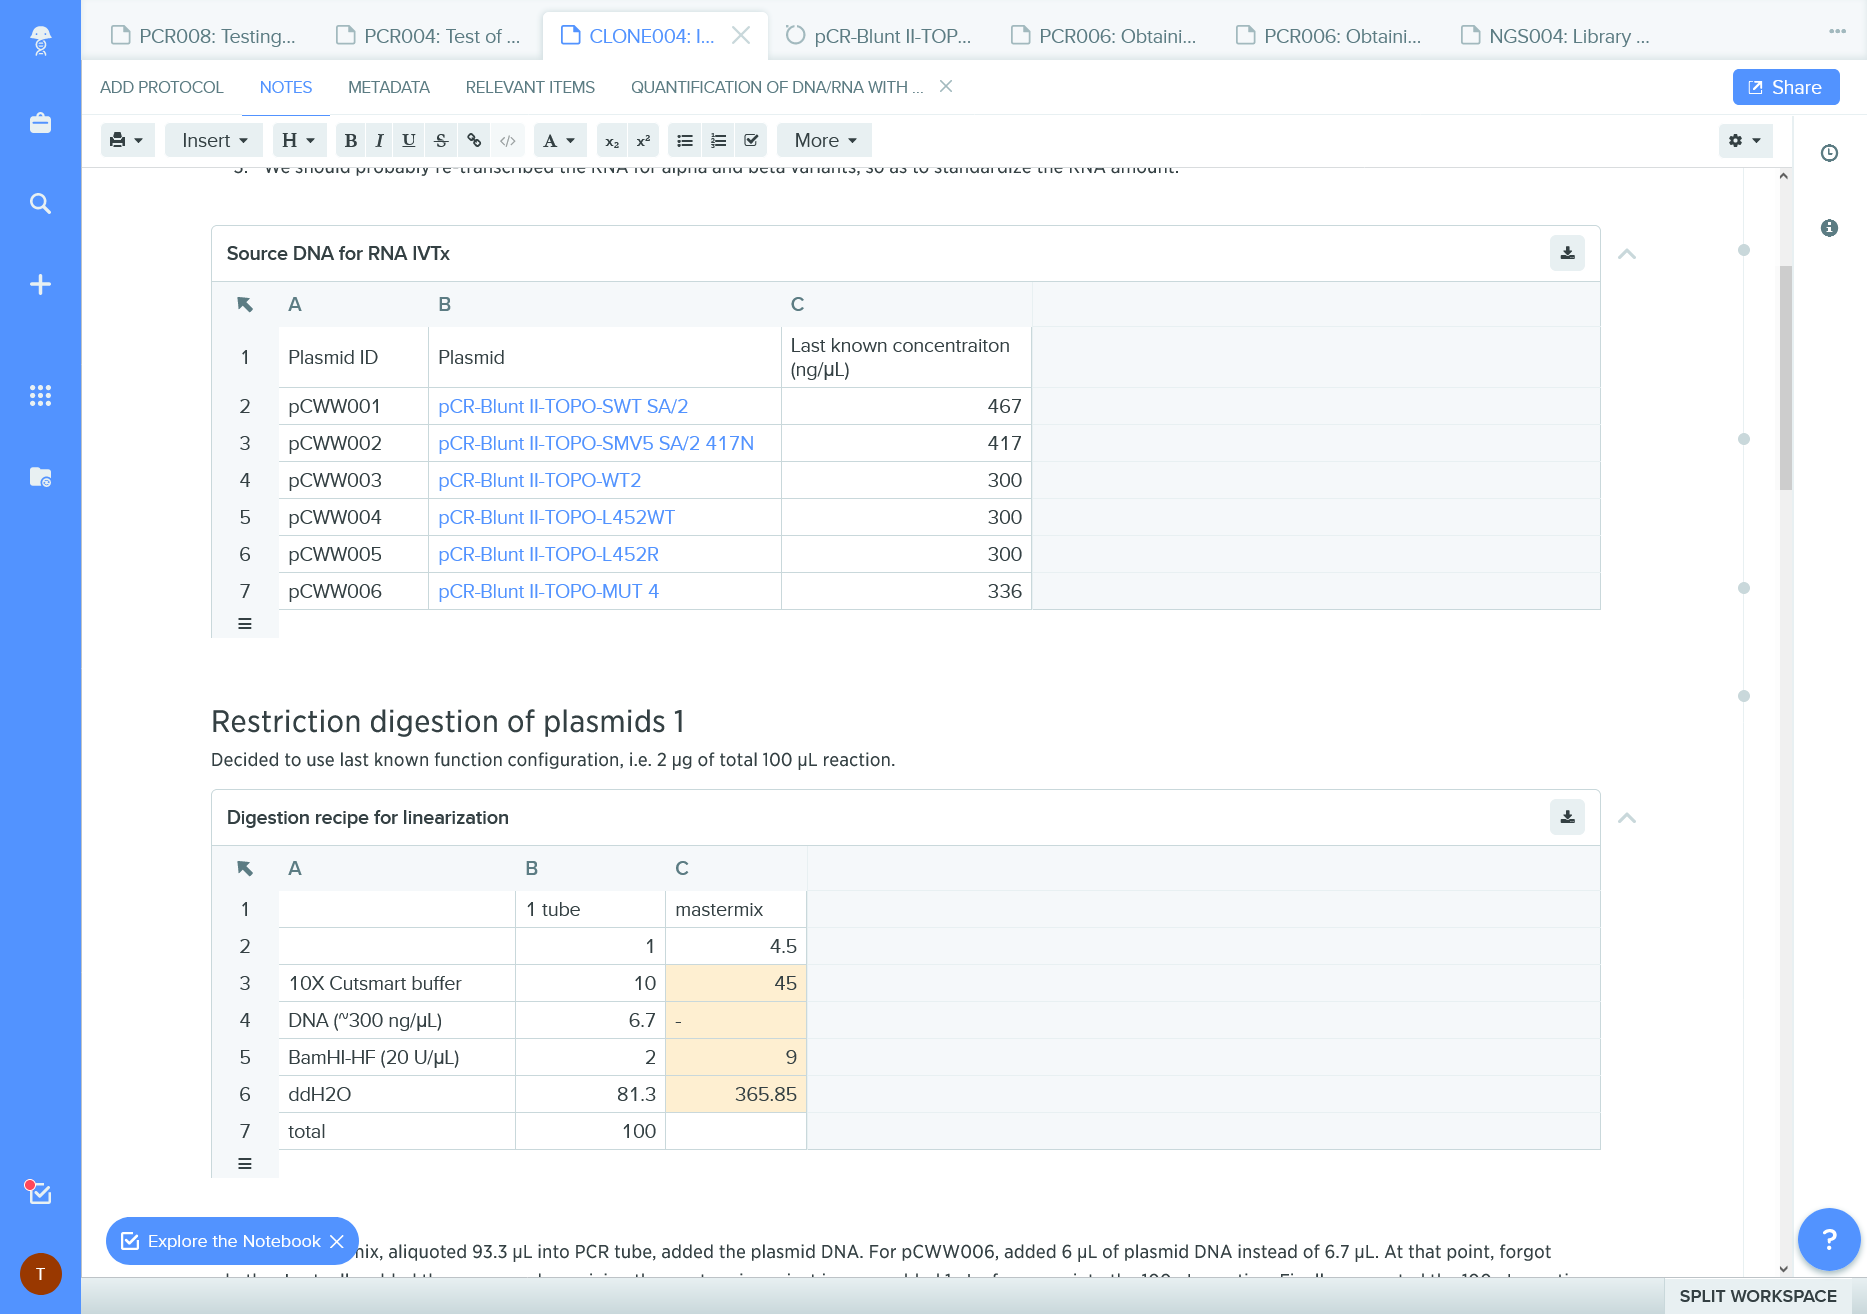The image size is (1867, 1314).
Task: Insert a hyperlink with the link icon
Action: (474, 141)
